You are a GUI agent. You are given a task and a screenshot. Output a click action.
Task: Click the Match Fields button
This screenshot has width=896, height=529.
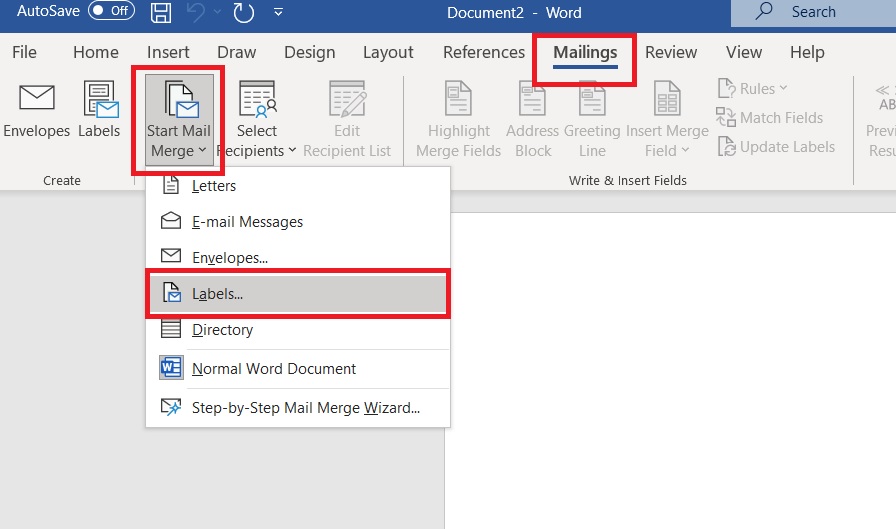coord(770,118)
